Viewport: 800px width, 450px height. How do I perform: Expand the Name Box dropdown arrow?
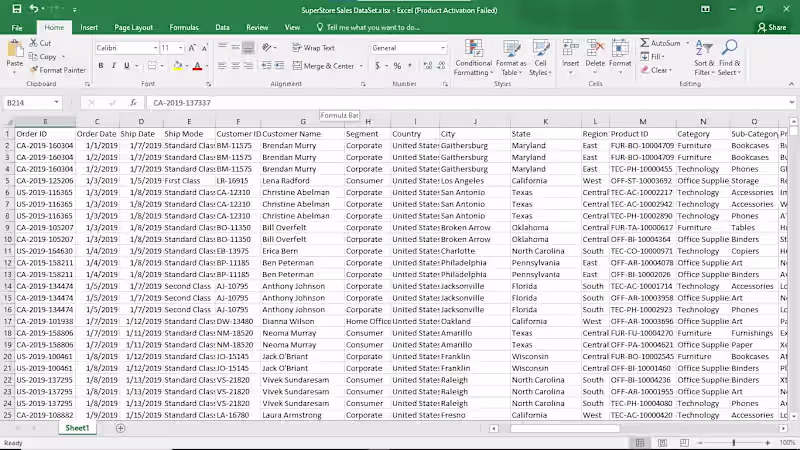pos(57,103)
